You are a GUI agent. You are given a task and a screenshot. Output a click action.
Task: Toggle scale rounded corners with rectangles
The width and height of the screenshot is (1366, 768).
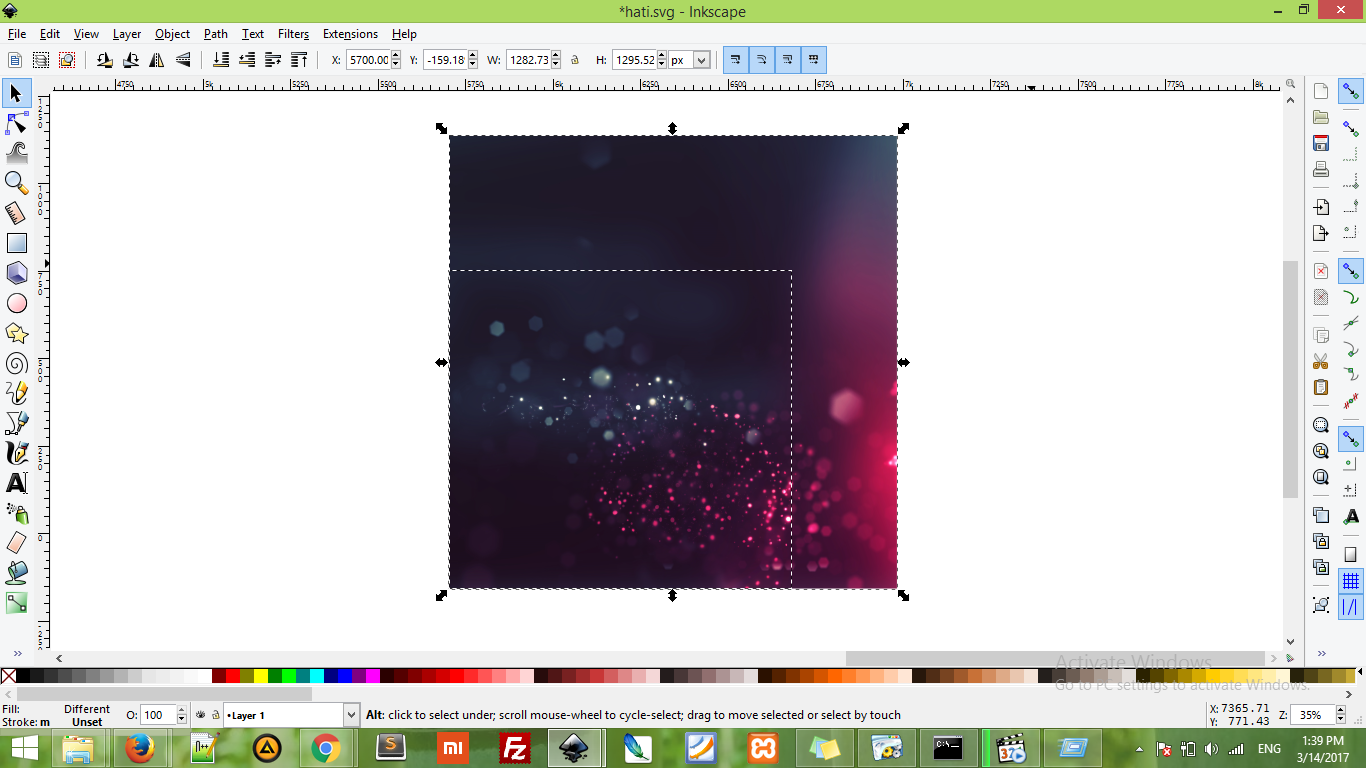pyautogui.click(x=762, y=60)
